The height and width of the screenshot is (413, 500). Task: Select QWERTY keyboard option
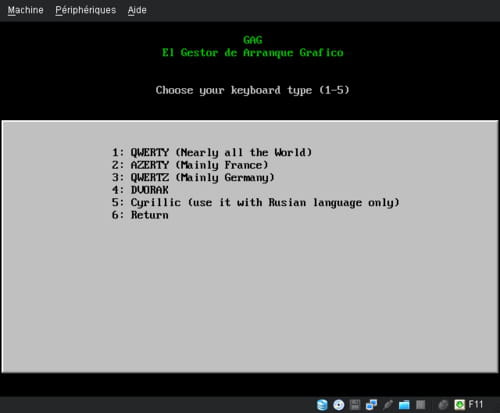212,152
